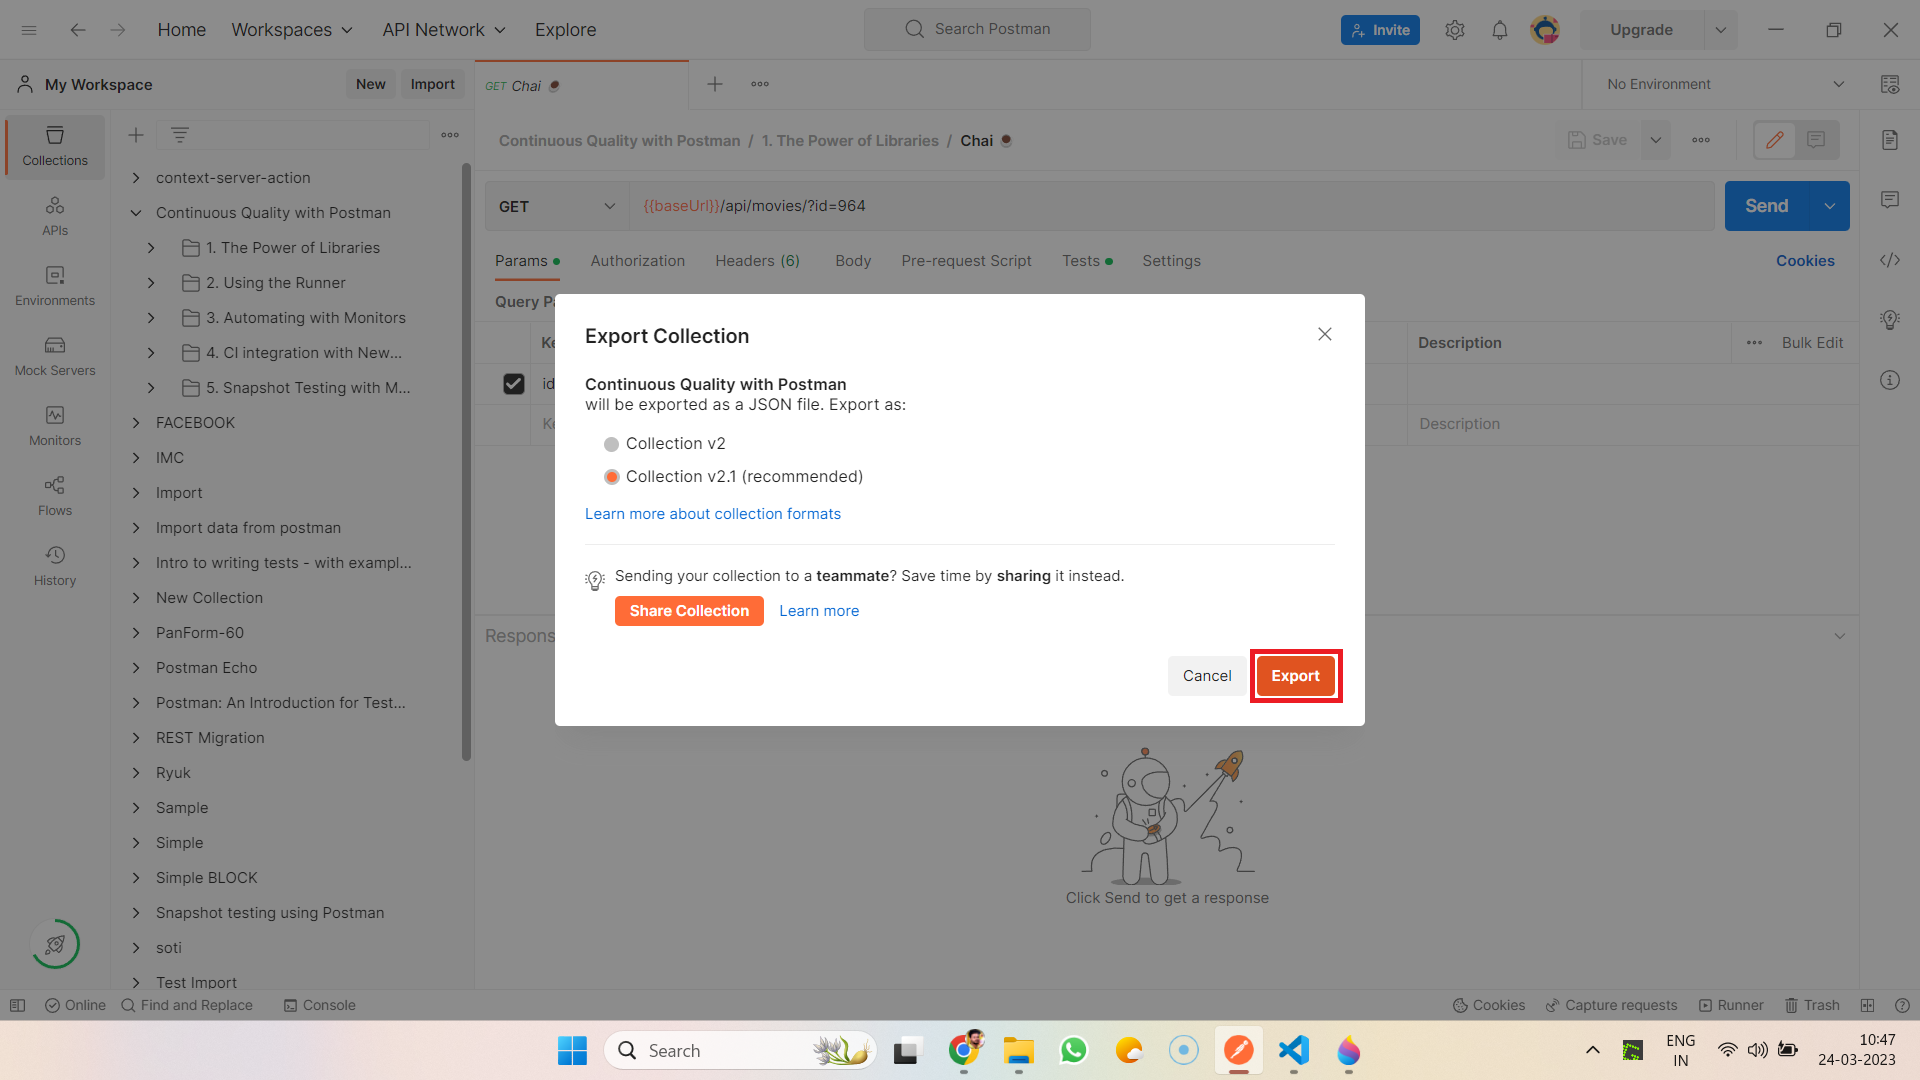The image size is (1920, 1080).
Task: Select Collection v2.1 (recommended) radio option
Action: (611, 477)
